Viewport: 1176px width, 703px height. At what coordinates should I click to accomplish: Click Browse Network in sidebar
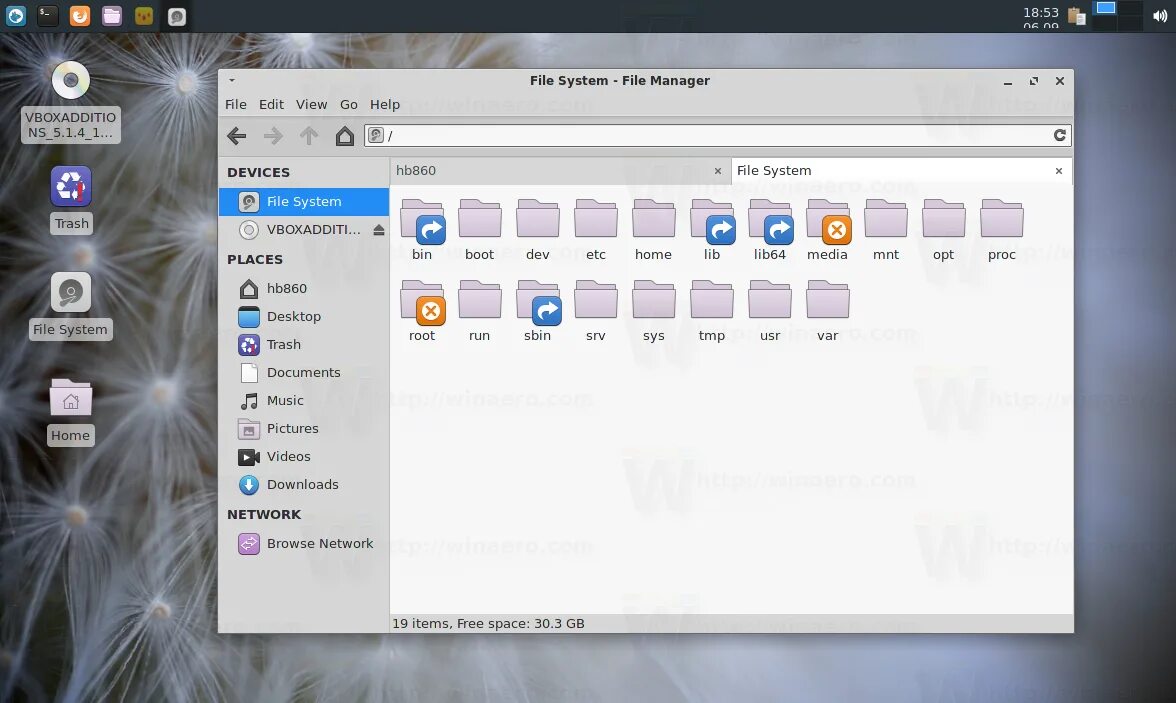click(304, 543)
